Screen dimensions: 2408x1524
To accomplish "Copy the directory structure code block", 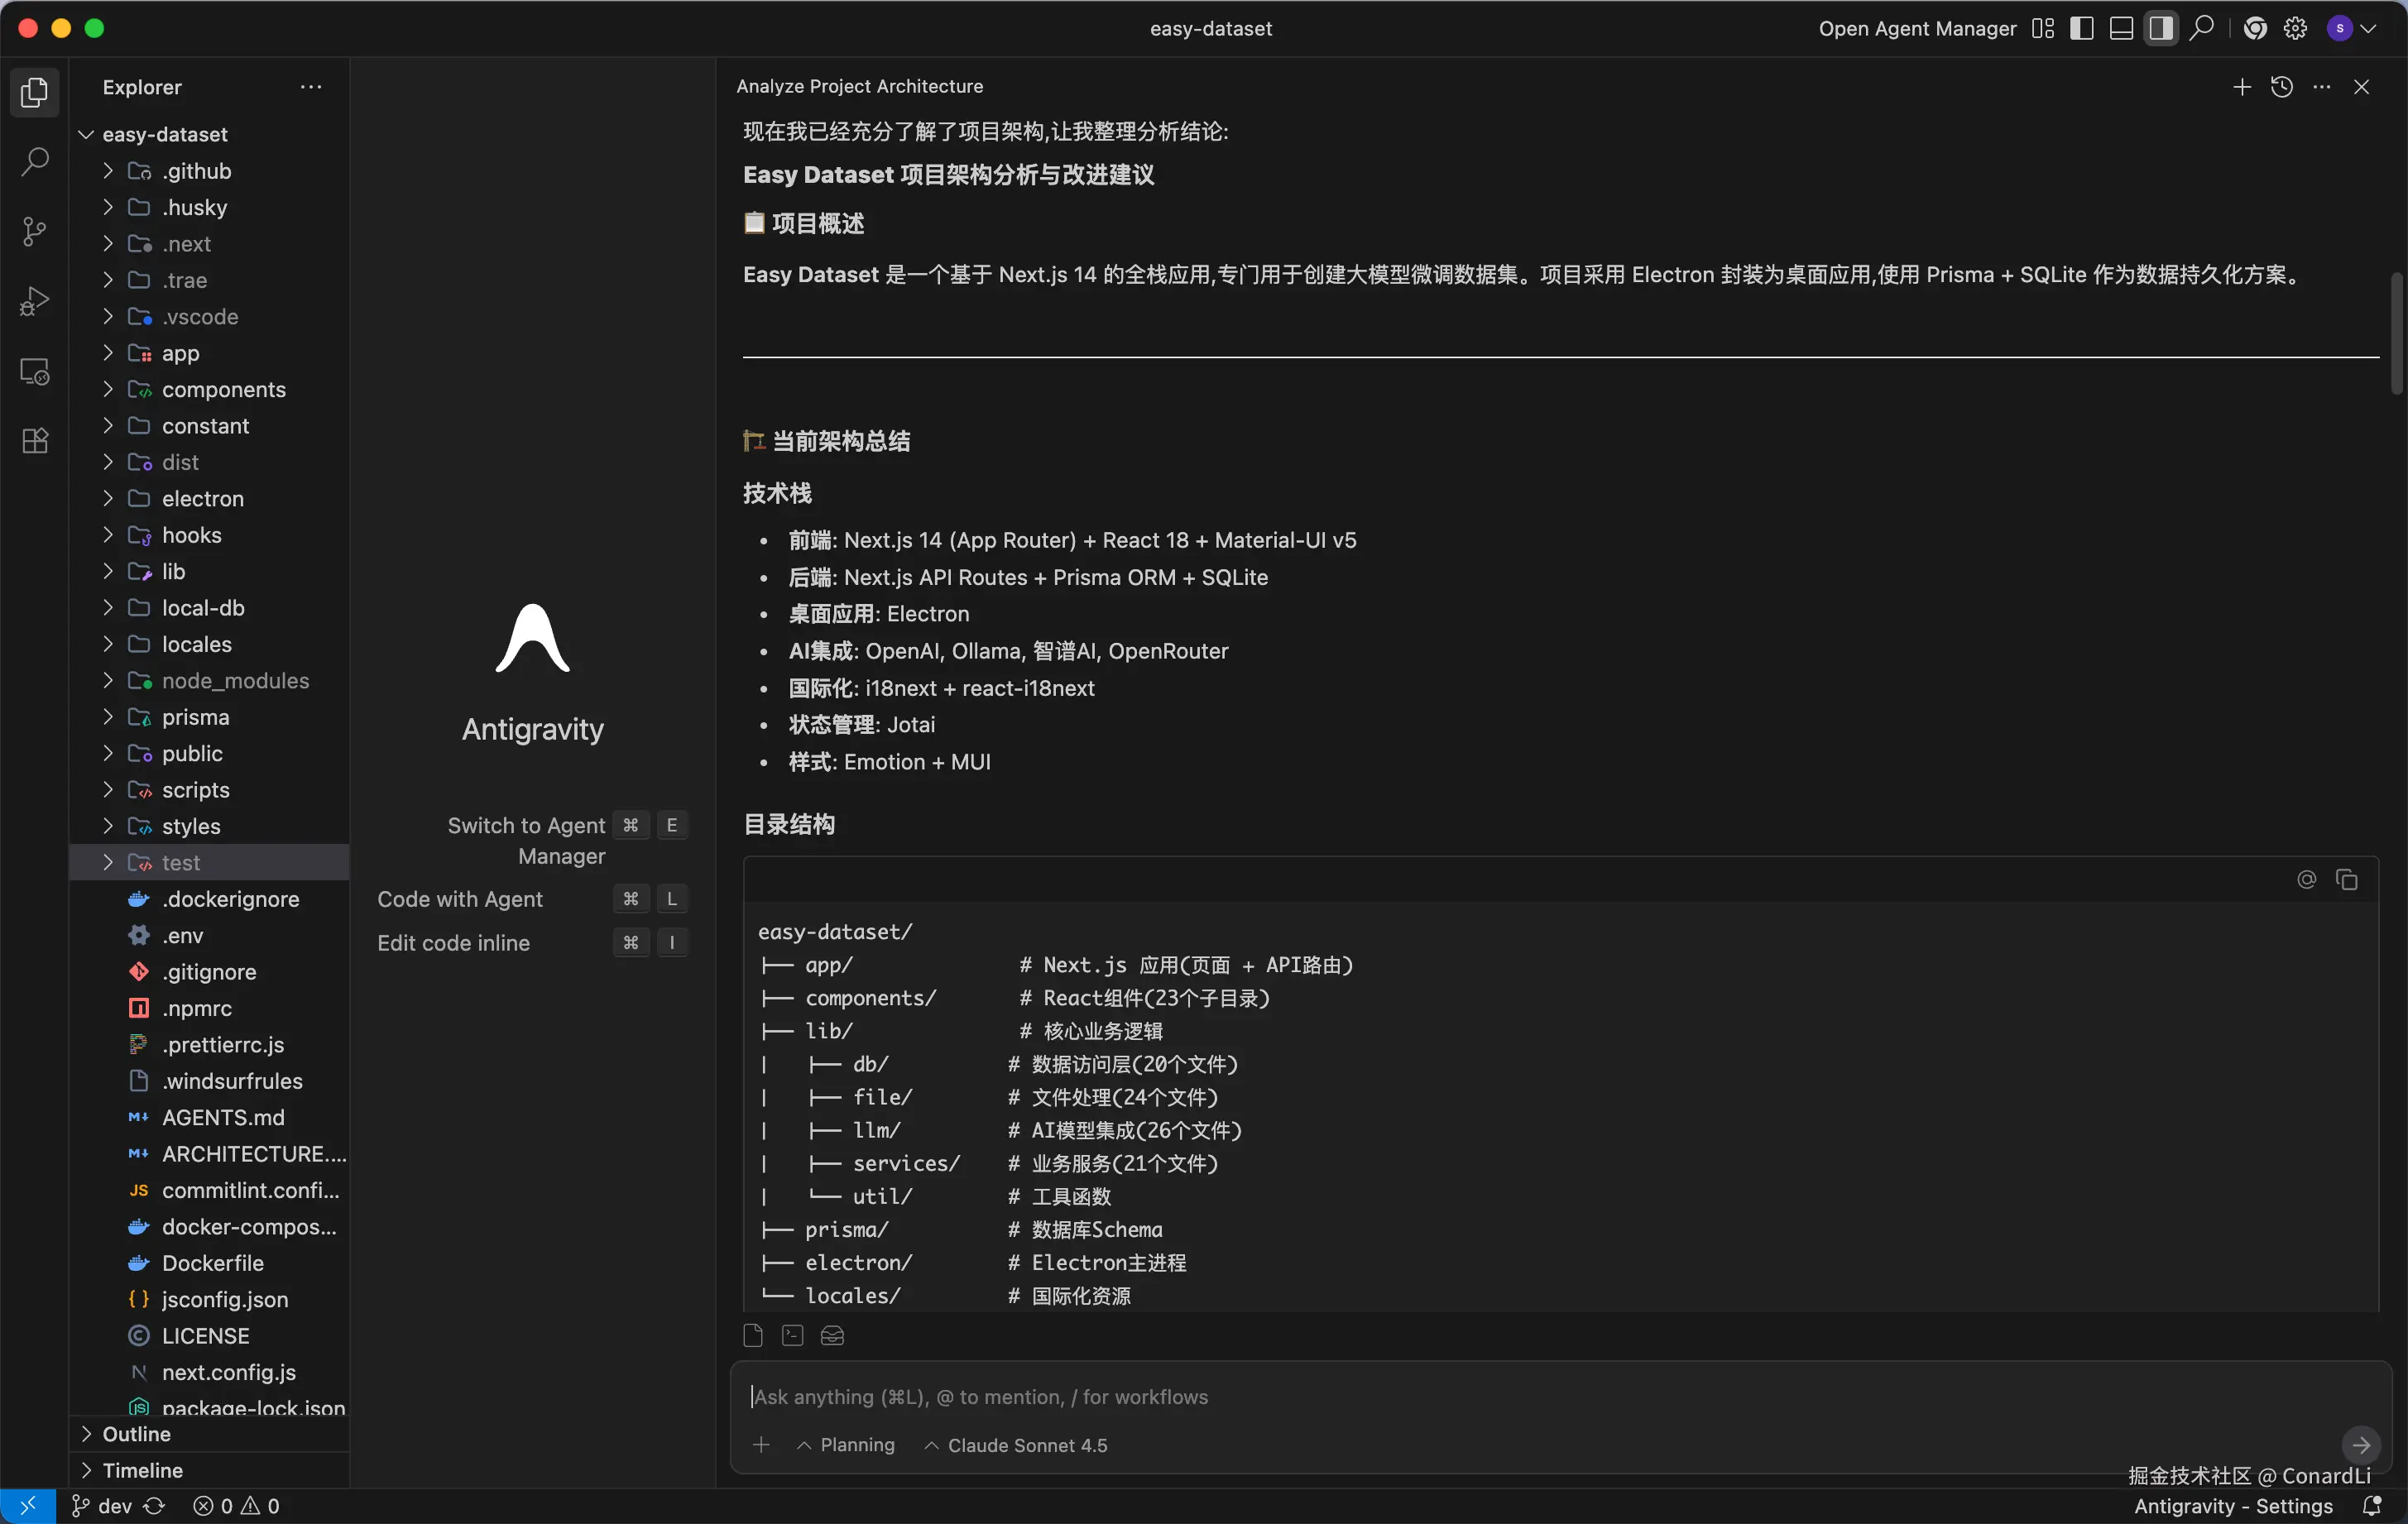I will point(2346,880).
